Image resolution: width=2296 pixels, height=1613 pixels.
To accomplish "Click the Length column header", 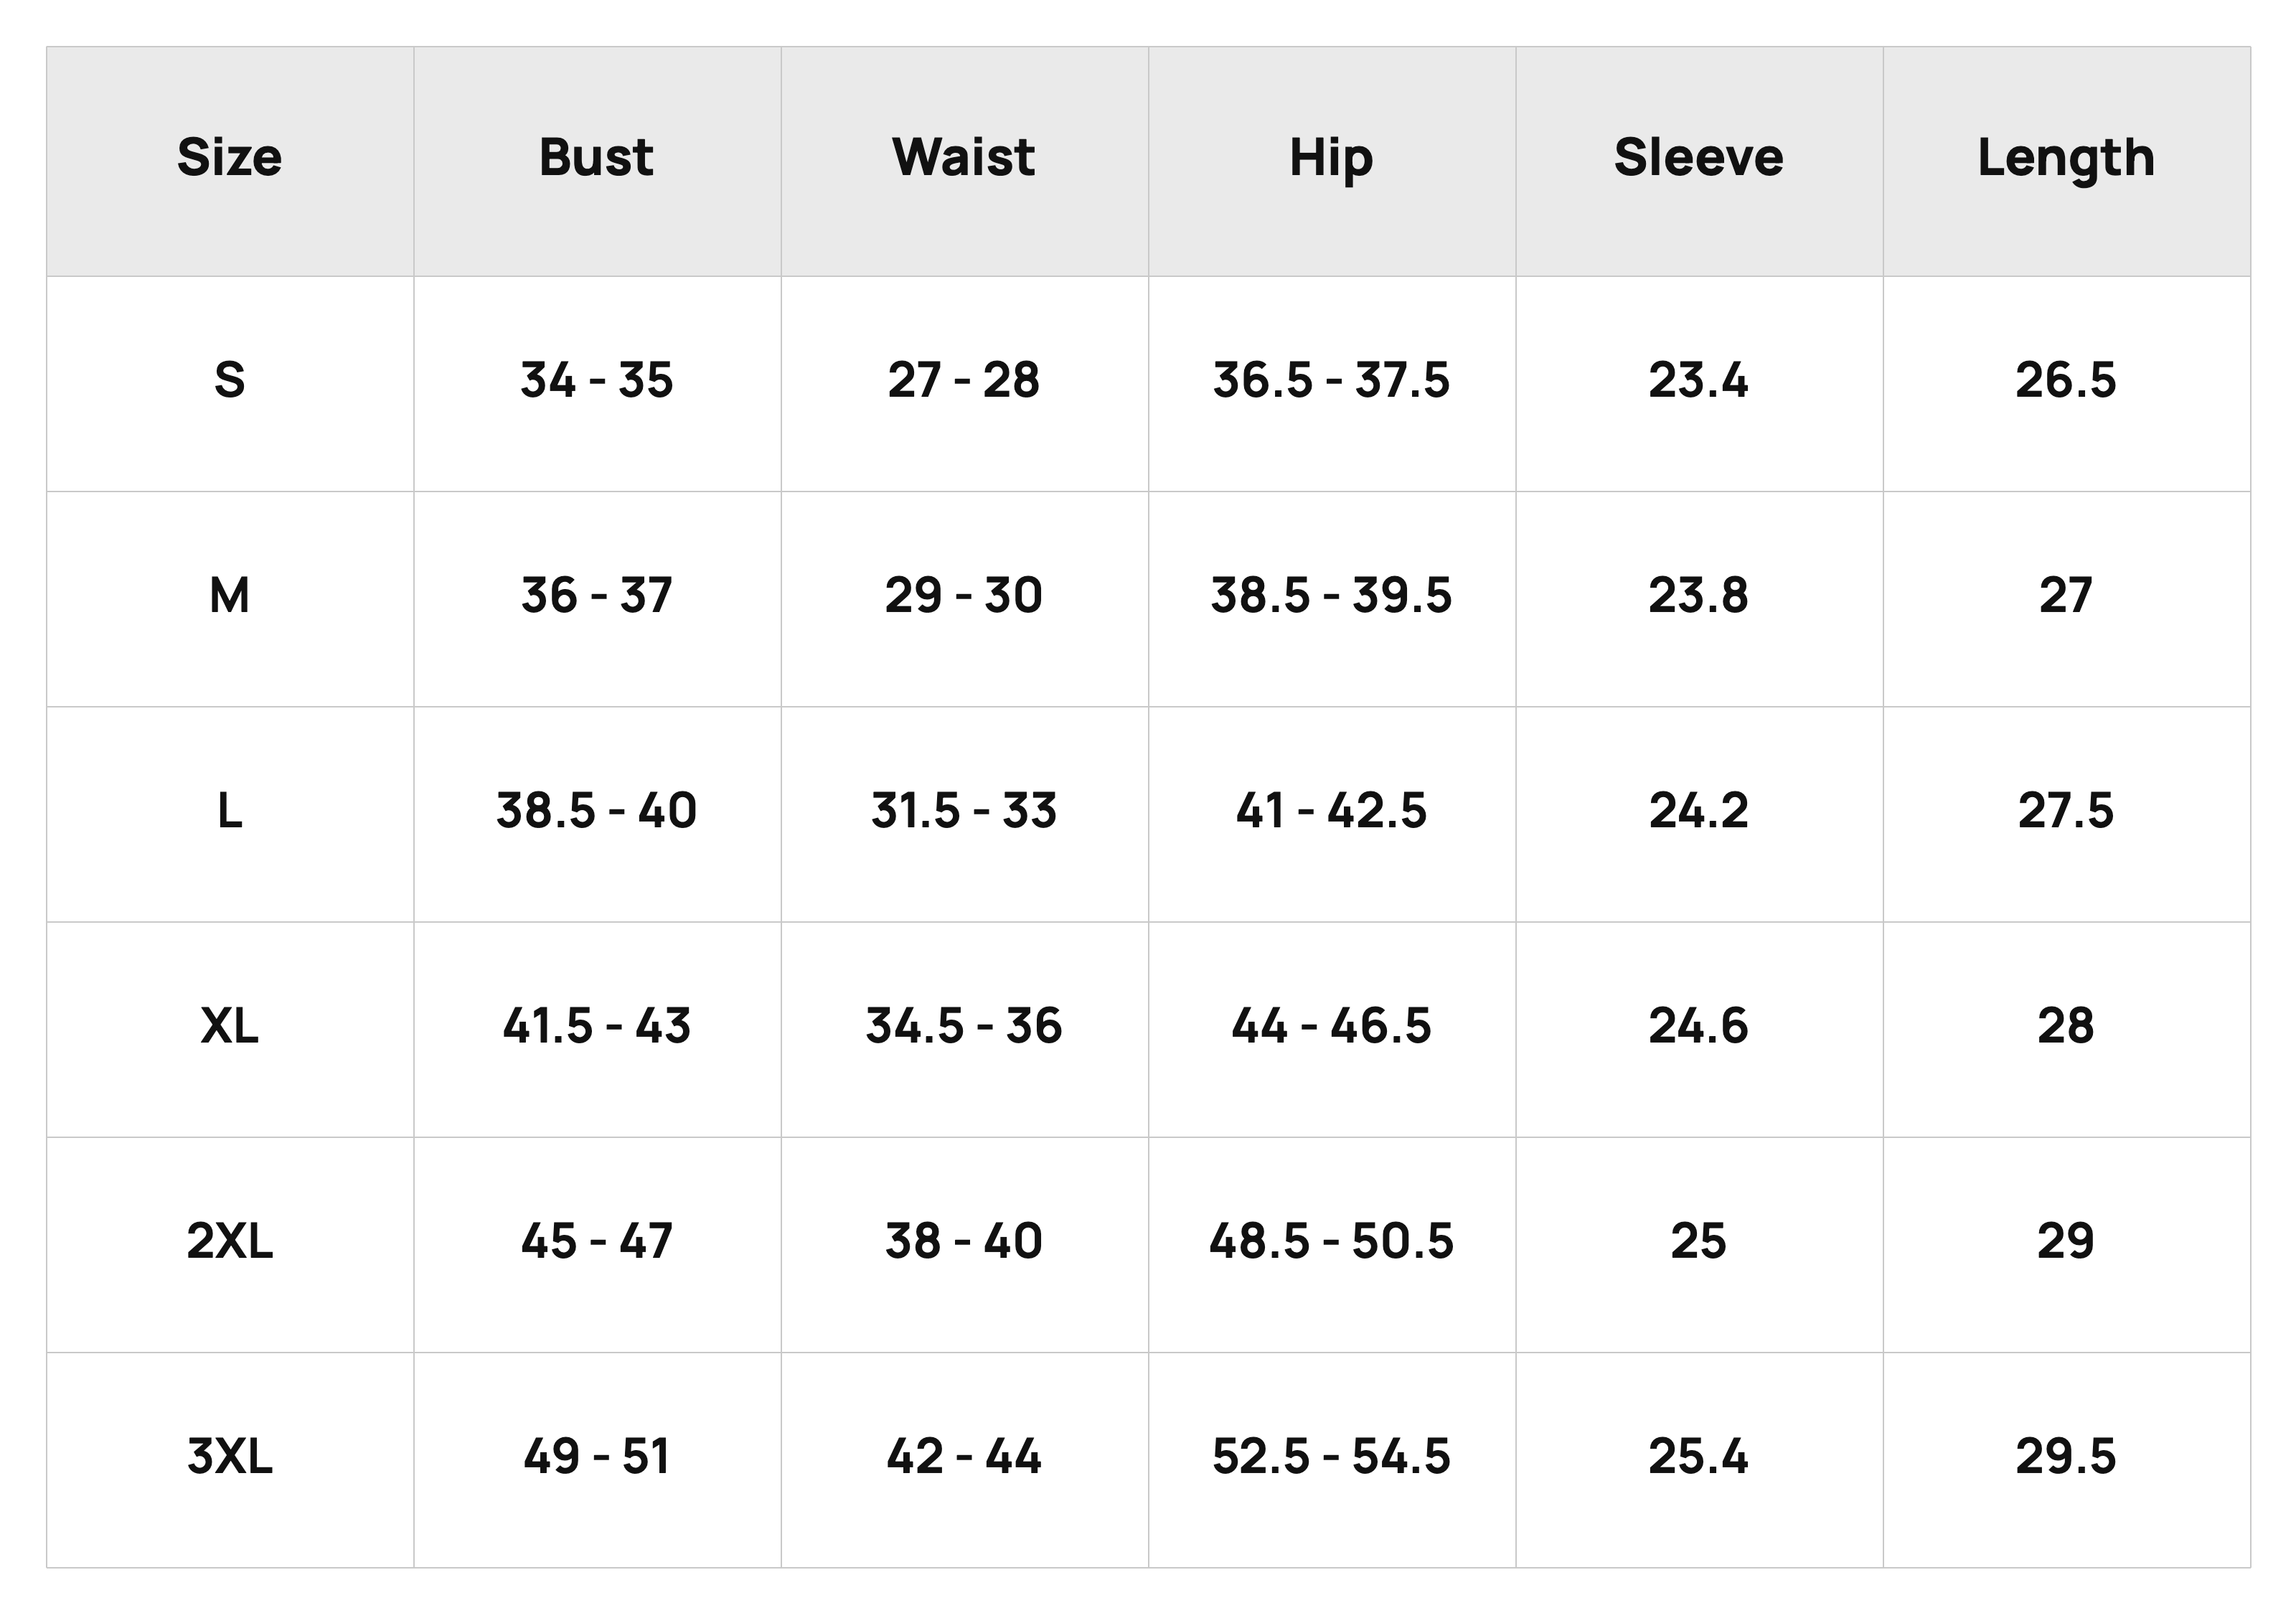I will coord(2066,158).
